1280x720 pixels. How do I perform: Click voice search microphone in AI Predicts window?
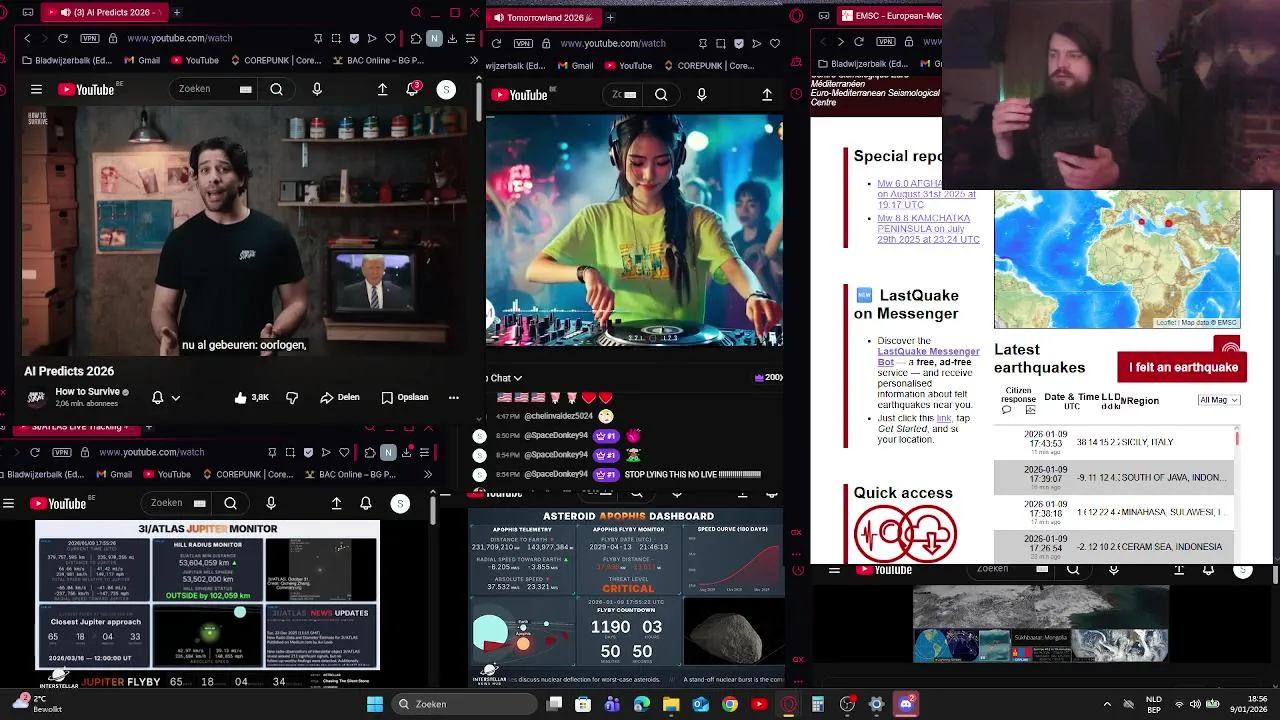(x=317, y=89)
